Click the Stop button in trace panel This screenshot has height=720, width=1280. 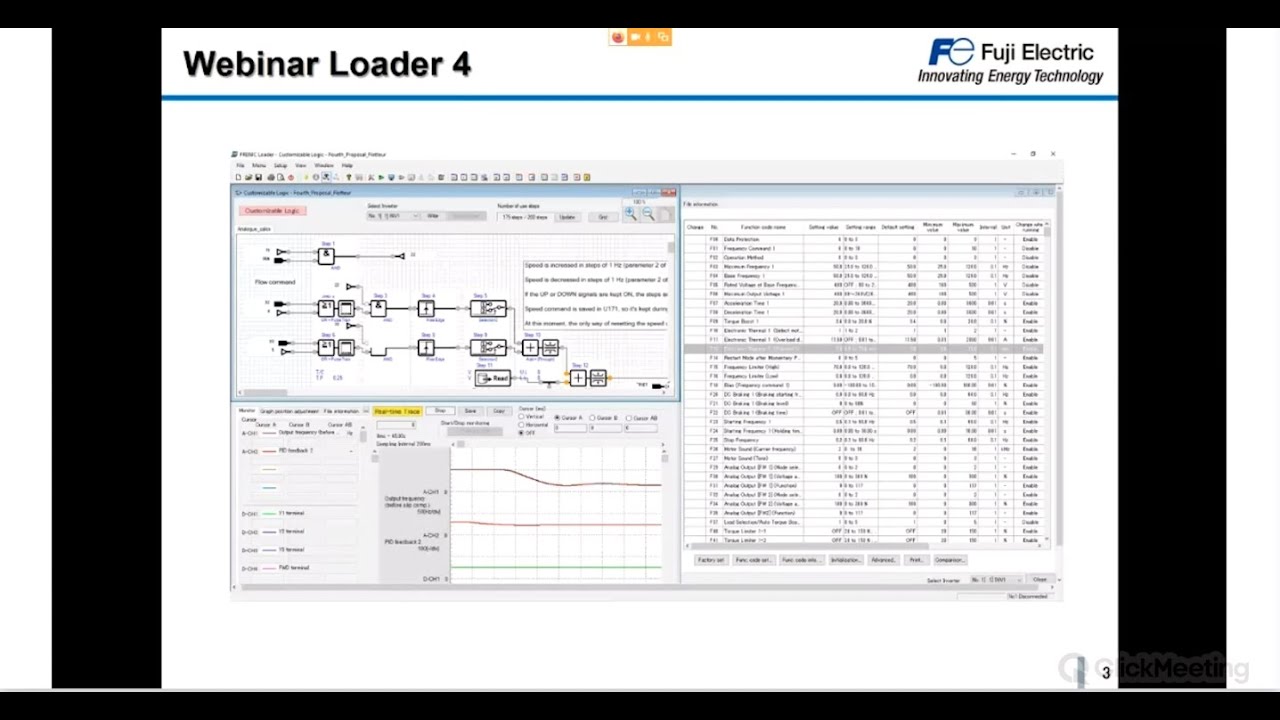tap(440, 411)
